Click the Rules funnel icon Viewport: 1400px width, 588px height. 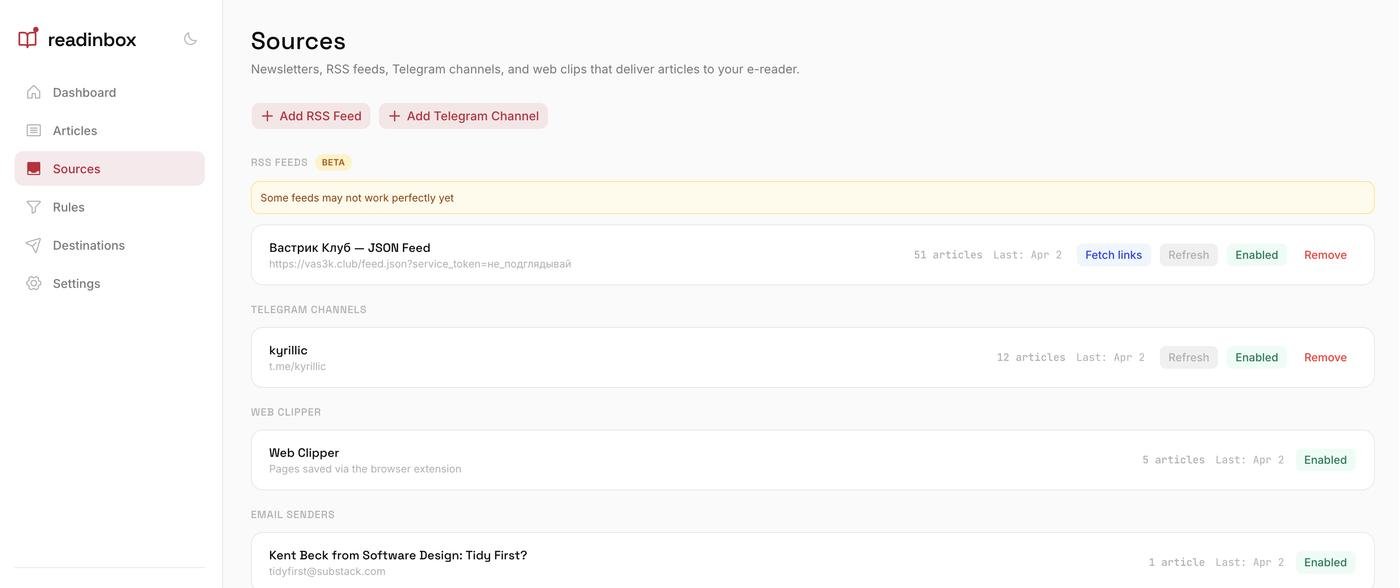34,207
